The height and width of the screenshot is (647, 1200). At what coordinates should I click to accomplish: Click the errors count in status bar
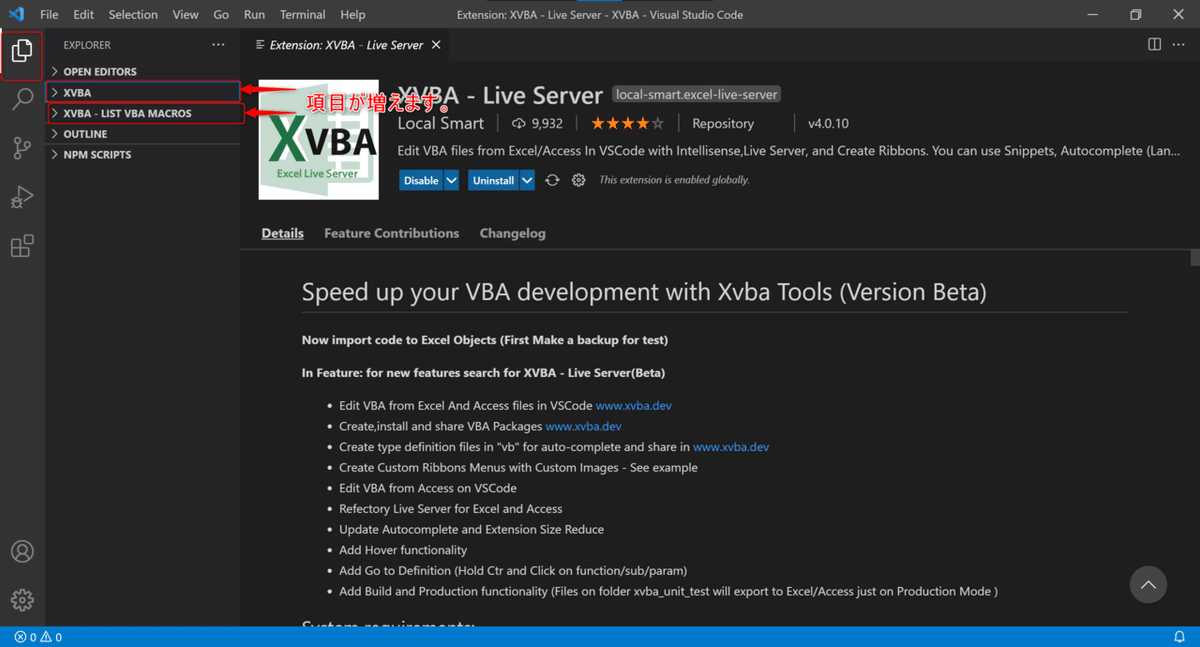[x=25, y=637]
